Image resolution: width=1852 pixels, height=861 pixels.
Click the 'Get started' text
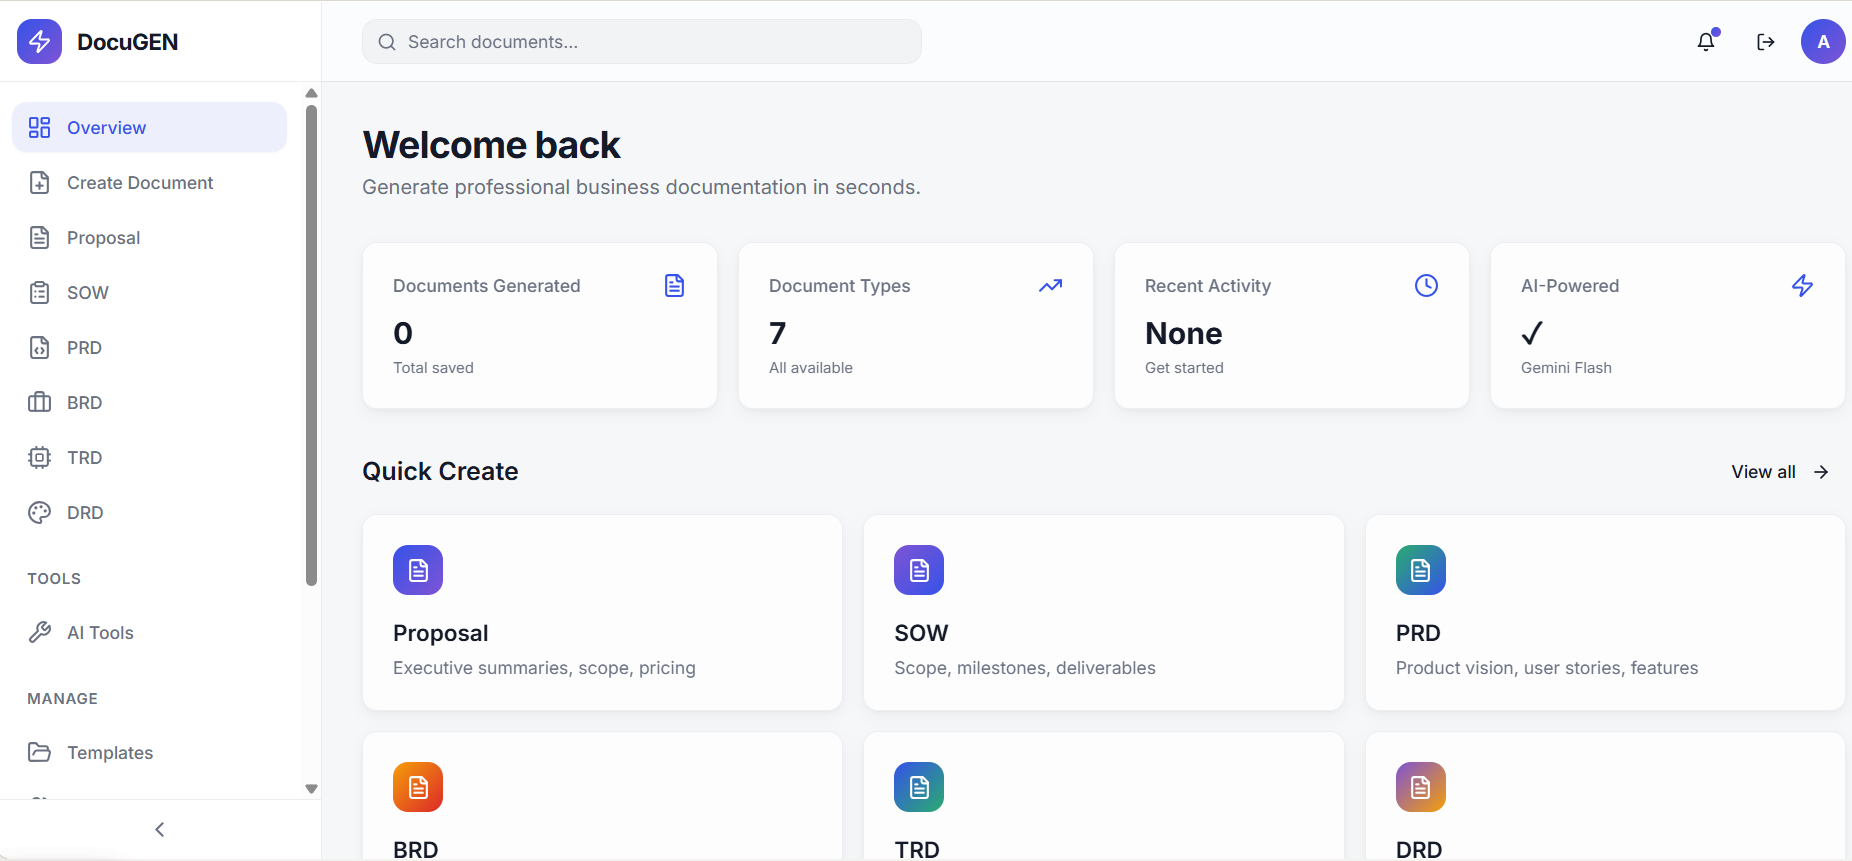[x=1184, y=368]
